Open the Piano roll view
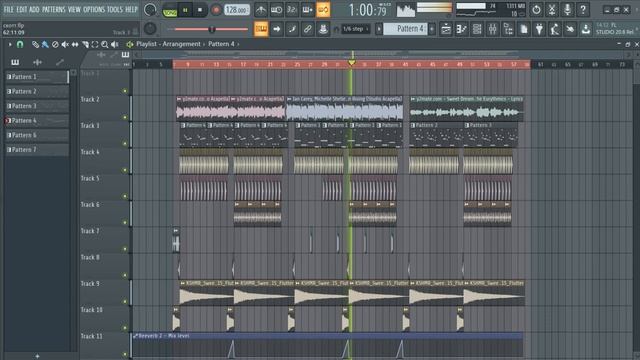Screen dimensions: 640x360 [x=462, y=29]
